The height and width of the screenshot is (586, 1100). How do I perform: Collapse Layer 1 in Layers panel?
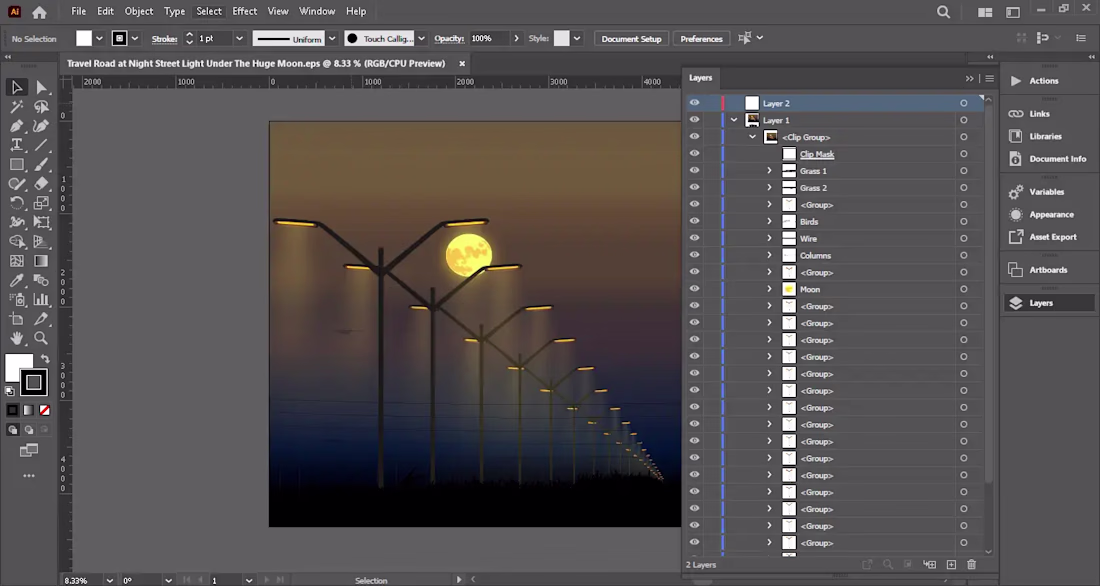[734, 120]
